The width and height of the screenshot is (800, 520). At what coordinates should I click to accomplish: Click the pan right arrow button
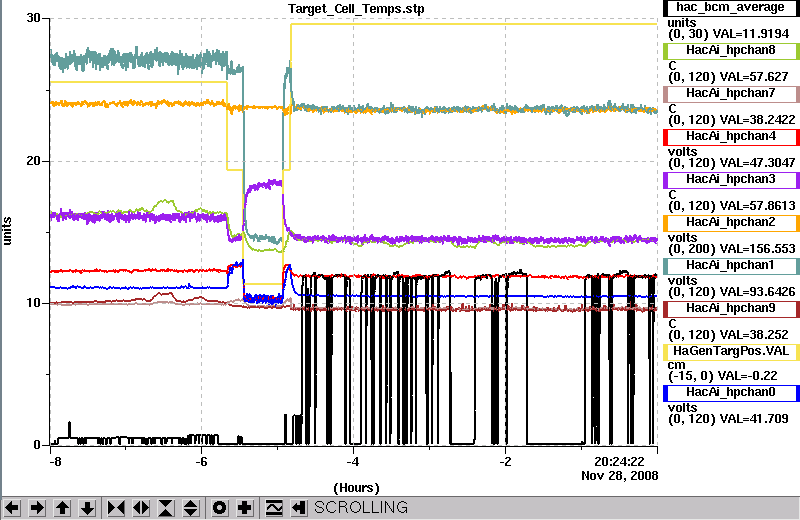[x=37, y=508]
